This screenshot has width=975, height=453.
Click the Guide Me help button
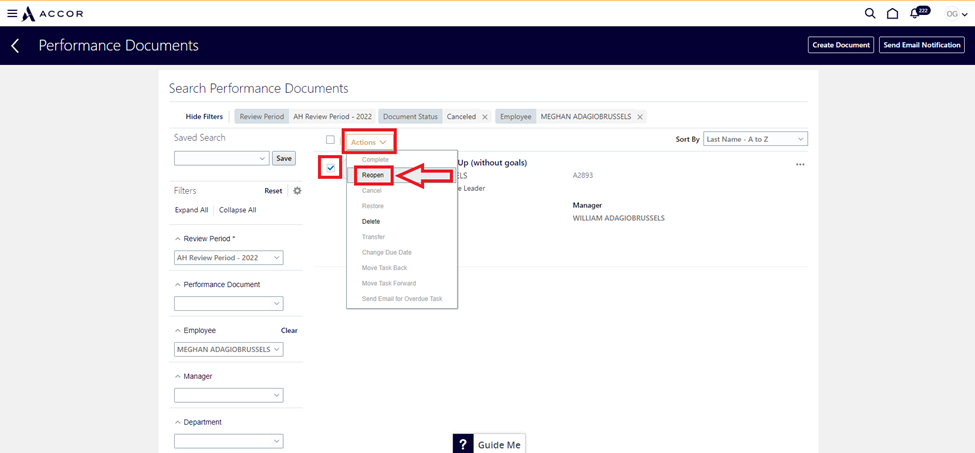[x=489, y=444]
